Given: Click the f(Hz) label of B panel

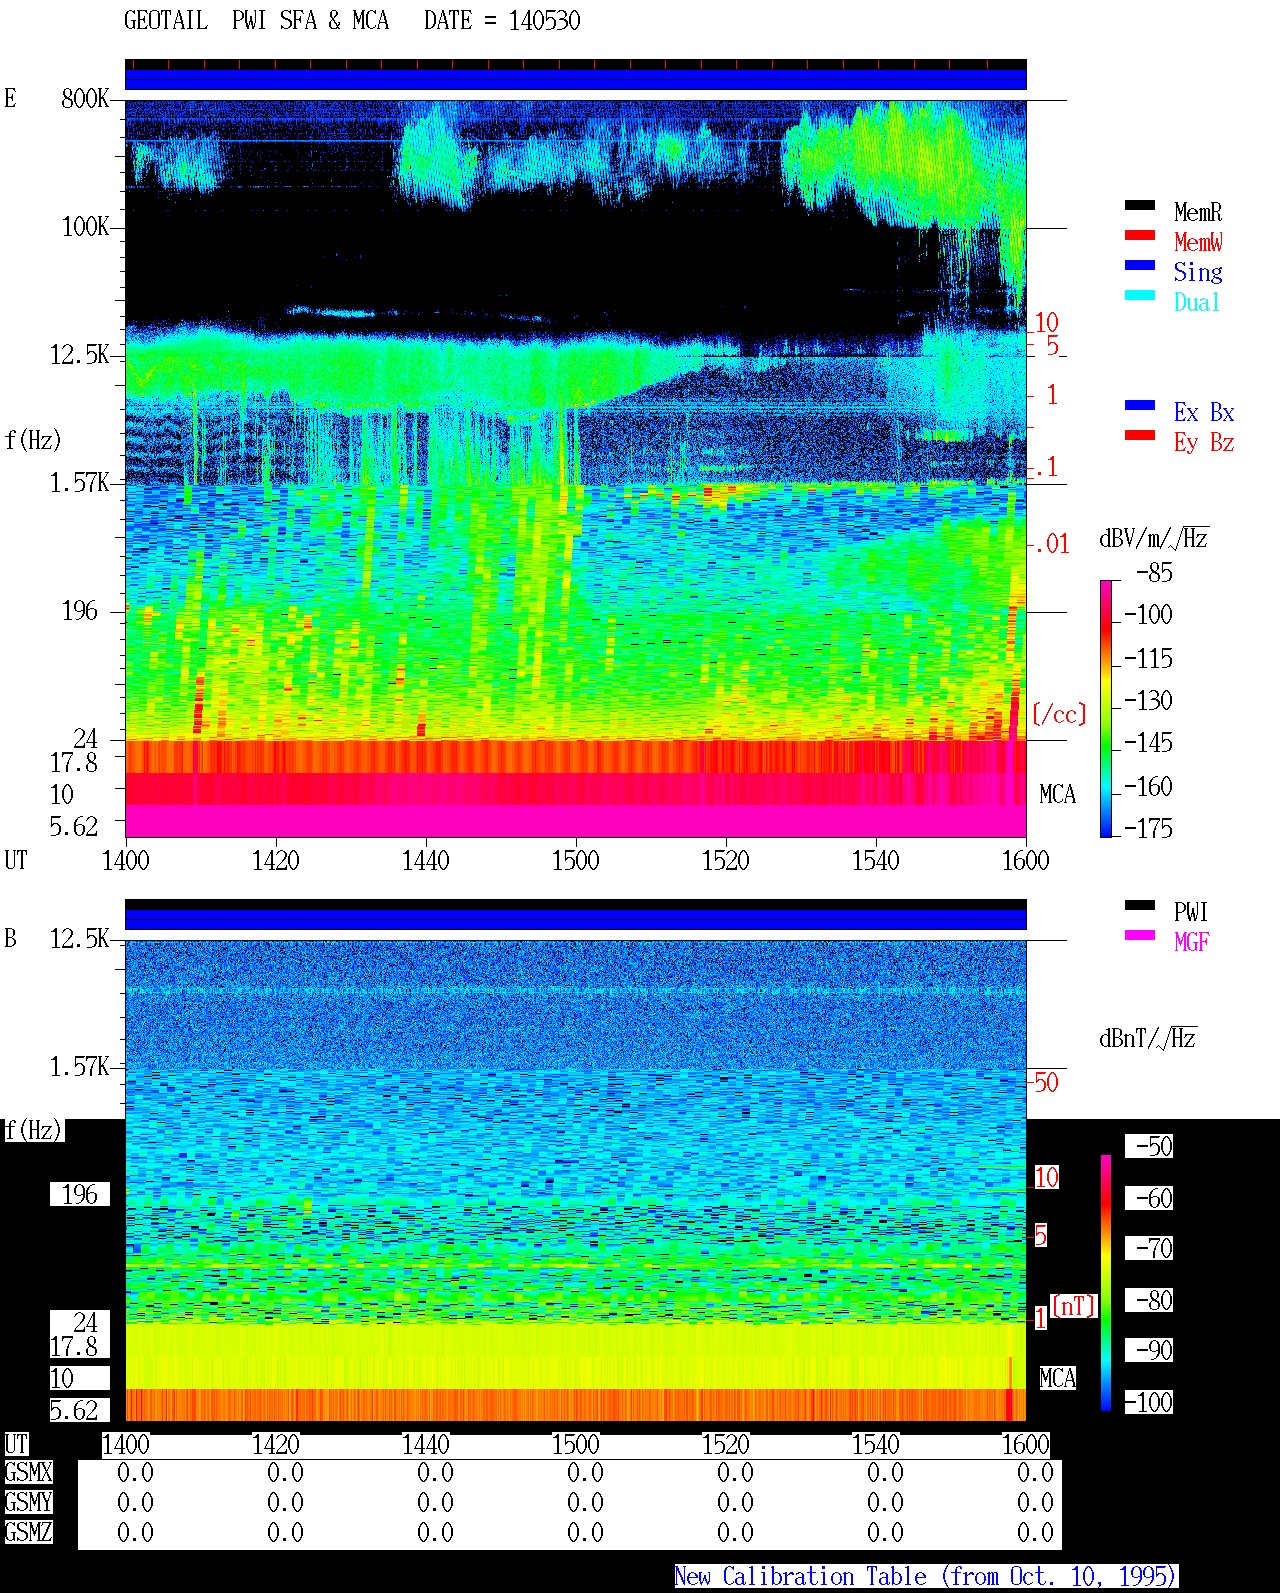Looking at the screenshot, I should [33, 1130].
